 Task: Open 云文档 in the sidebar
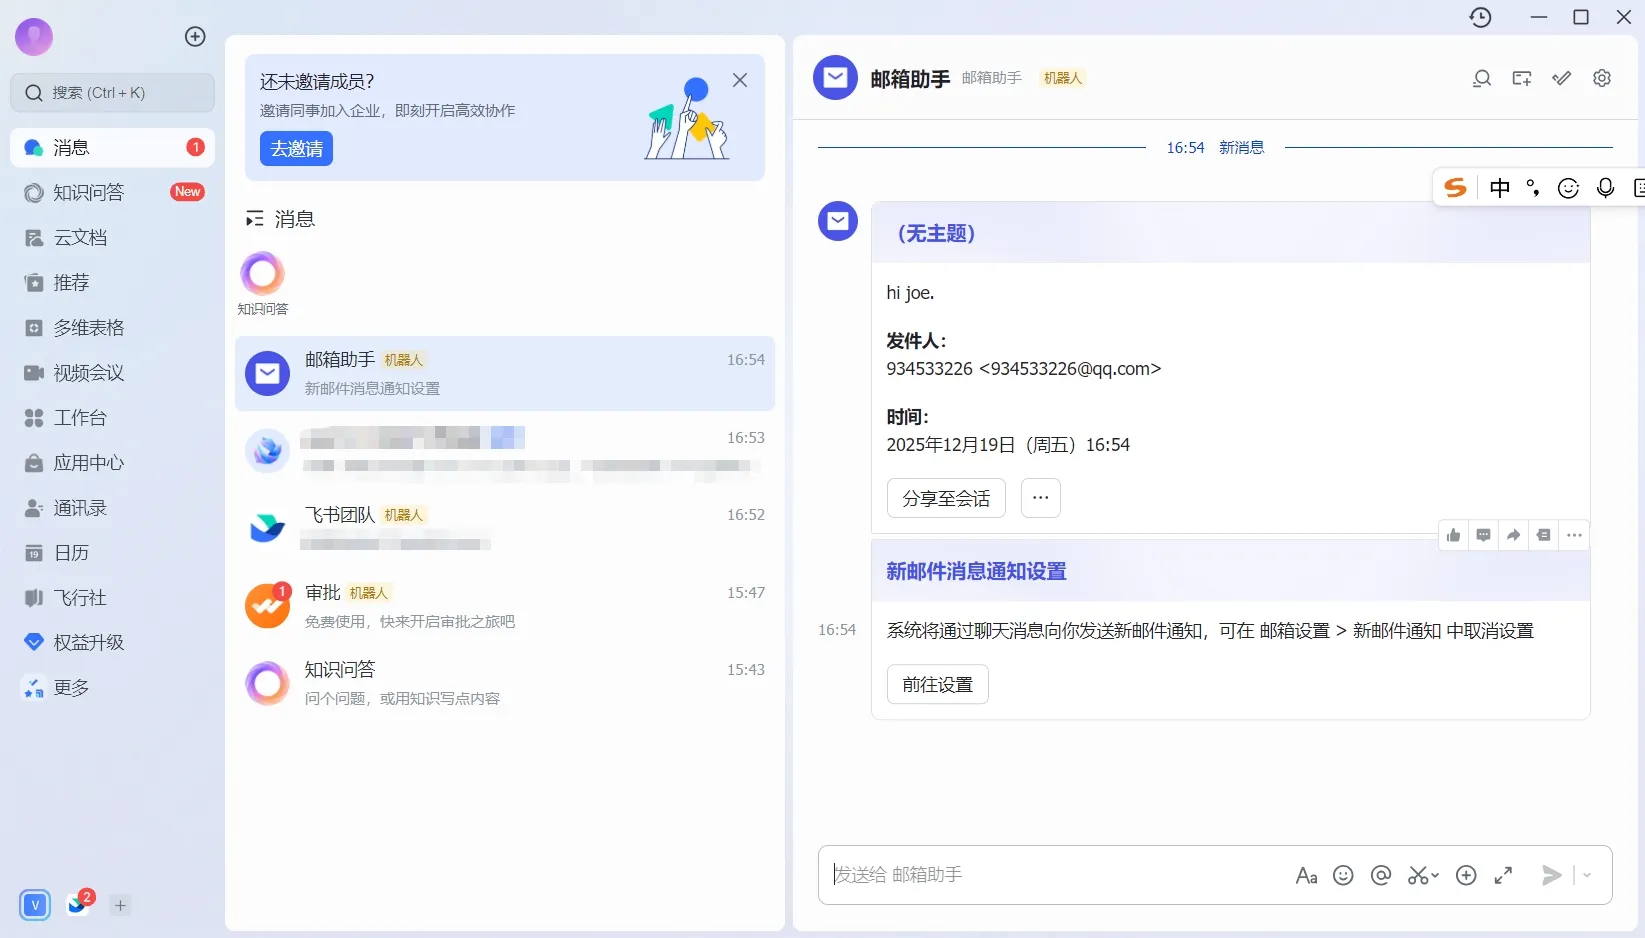[80, 237]
